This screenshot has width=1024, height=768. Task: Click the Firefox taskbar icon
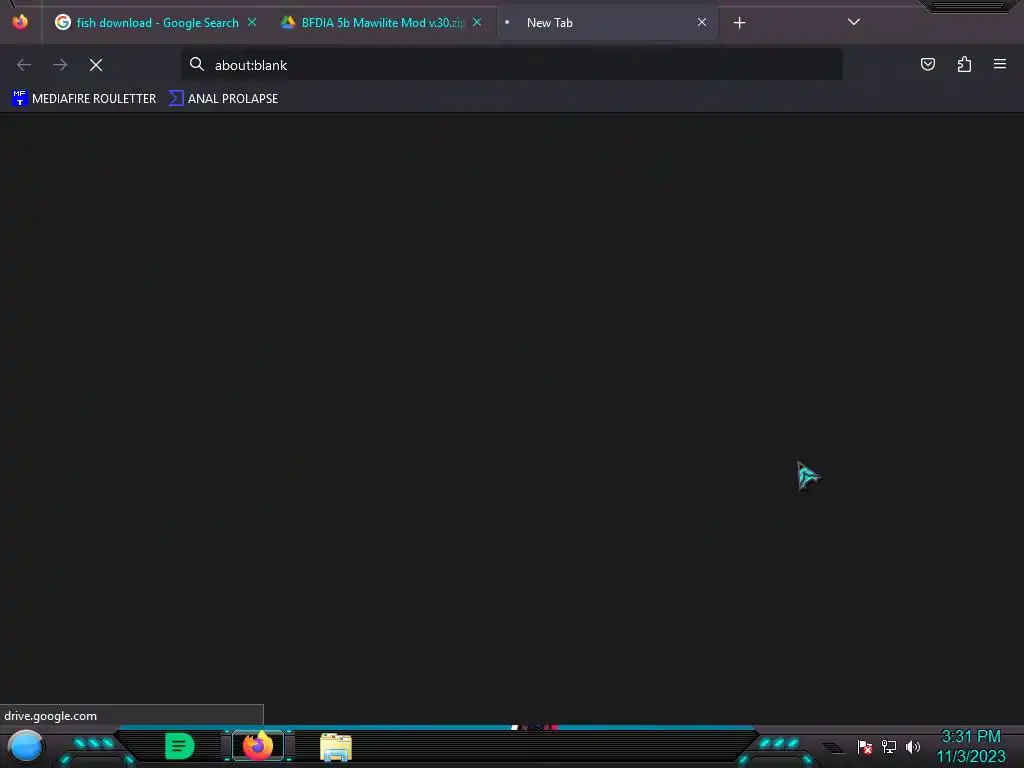point(258,746)
